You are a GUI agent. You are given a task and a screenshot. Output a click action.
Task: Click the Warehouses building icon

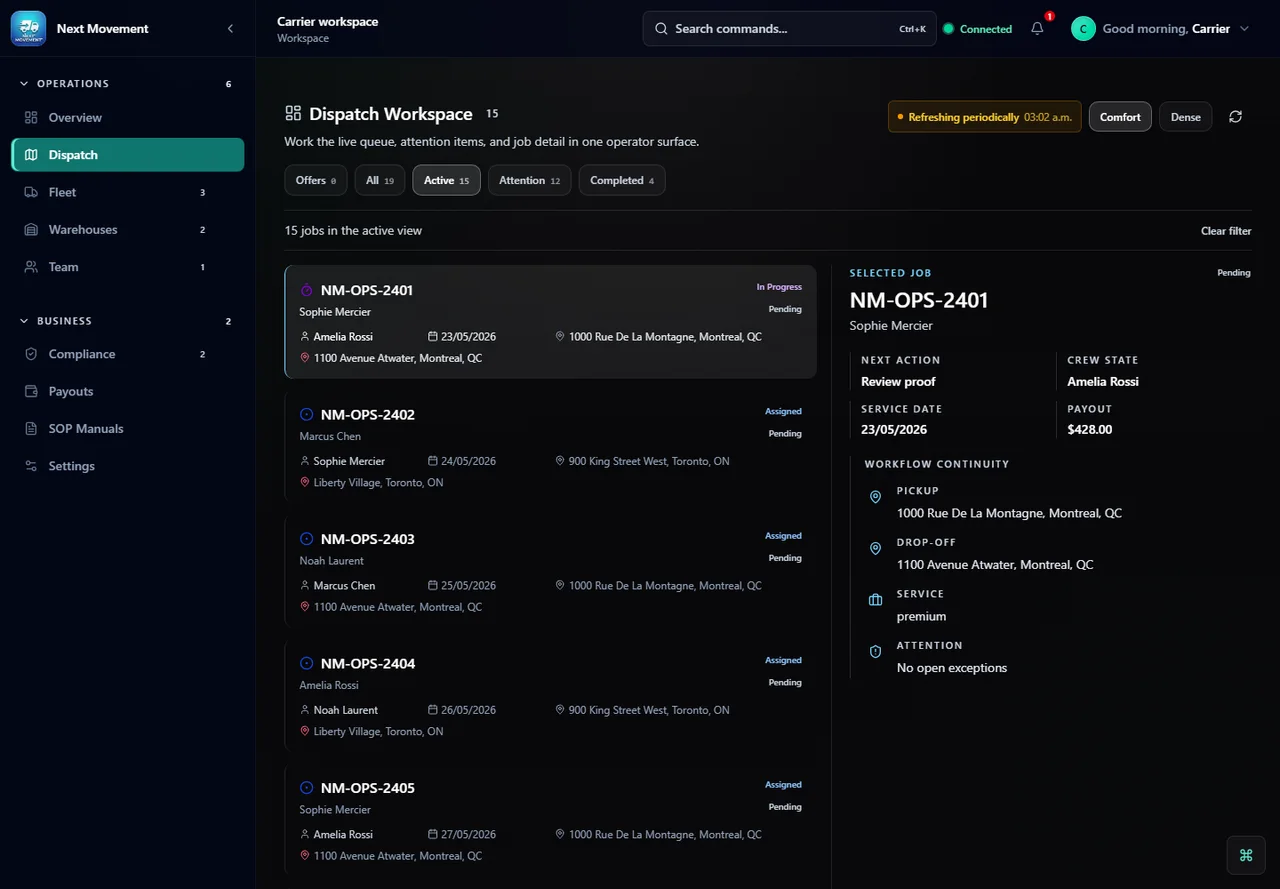(x=31, y=230)
